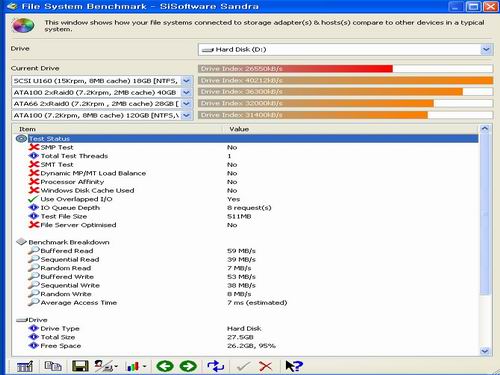The image size is (500, 375).
Task: Refresh the benchmark with the blue arrows icon
Action: point(216,366)
